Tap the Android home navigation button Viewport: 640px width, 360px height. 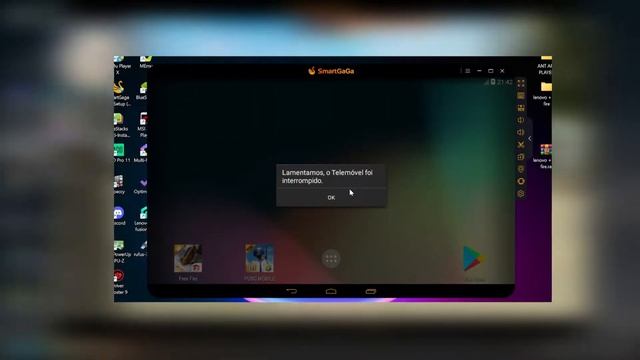[x=331, y=291]
